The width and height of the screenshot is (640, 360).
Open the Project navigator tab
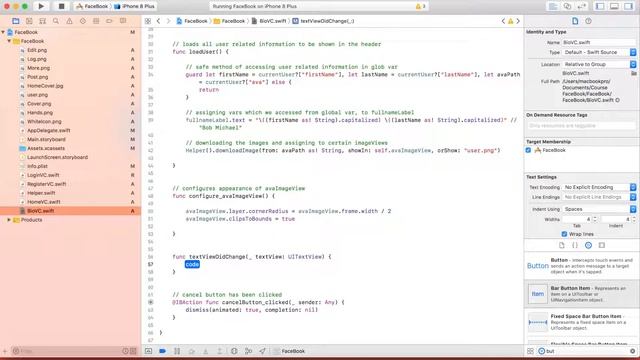pos(16,21)
